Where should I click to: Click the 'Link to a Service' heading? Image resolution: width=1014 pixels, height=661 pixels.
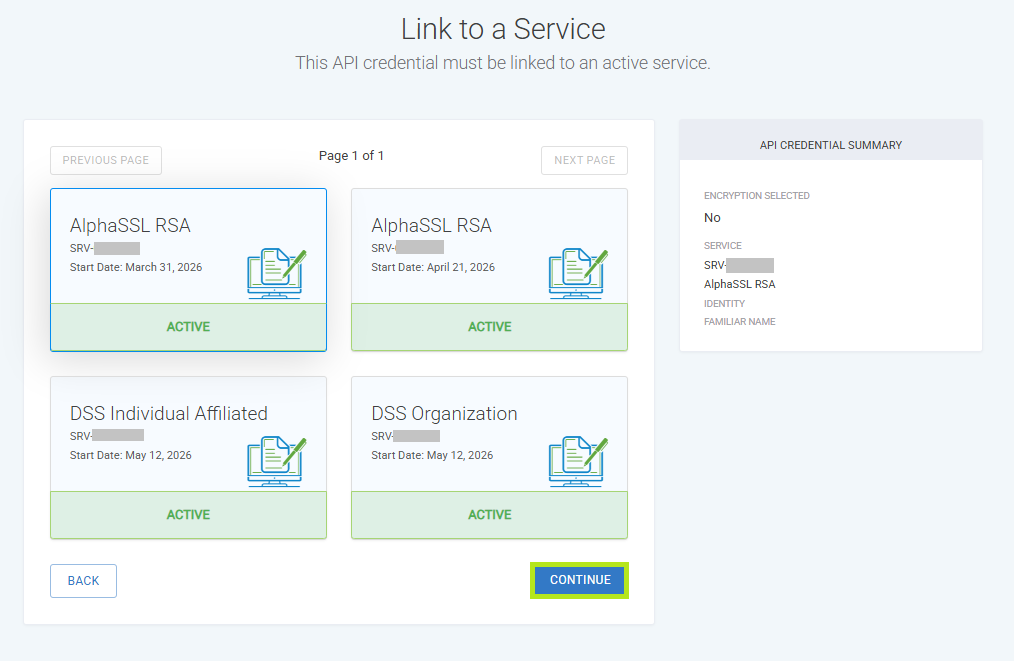point(503,29)
